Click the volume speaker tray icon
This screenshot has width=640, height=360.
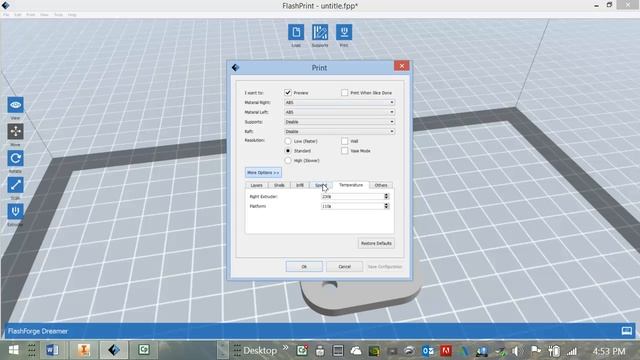tap(517, 351)
